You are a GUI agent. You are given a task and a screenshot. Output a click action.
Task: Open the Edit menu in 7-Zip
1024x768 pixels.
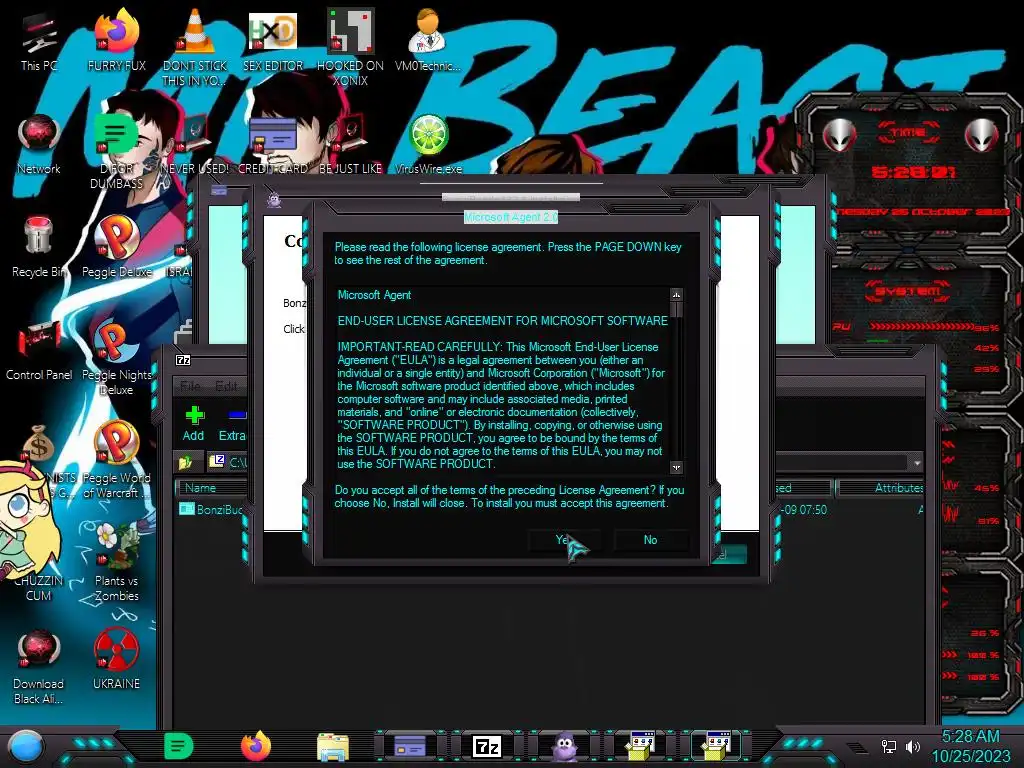tap(226, 386)
